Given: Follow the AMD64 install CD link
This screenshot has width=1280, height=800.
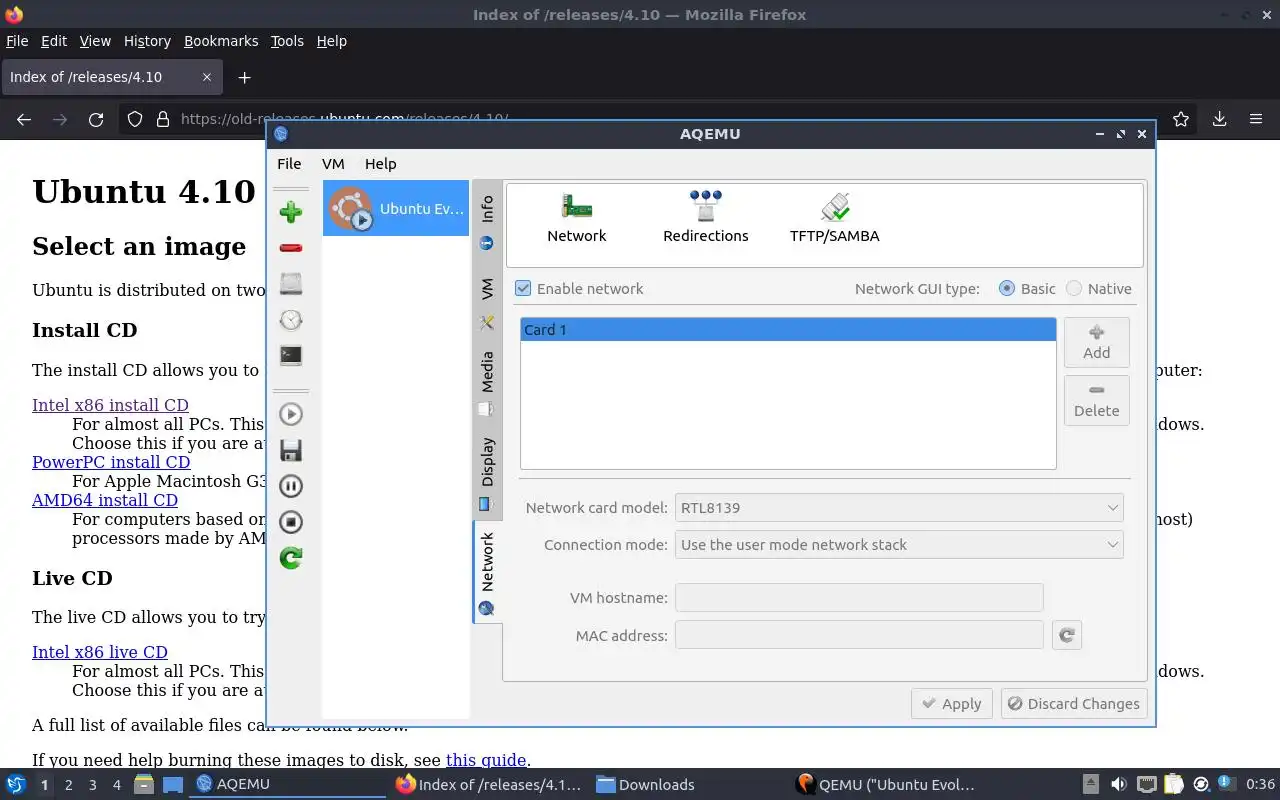Looking at the screenshot, I should (x=105, y=500).
